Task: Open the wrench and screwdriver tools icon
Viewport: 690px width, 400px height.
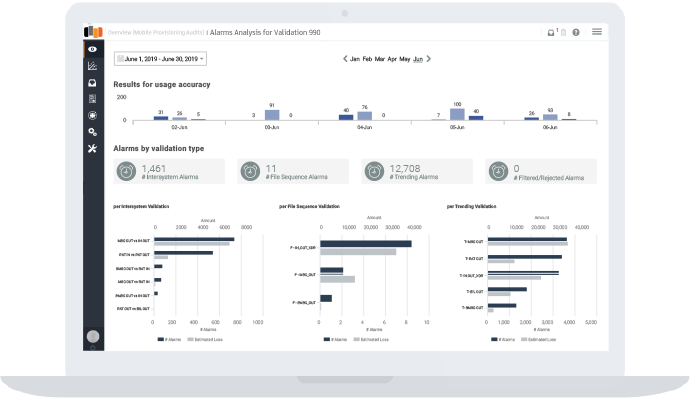Action: click(92, 149)
